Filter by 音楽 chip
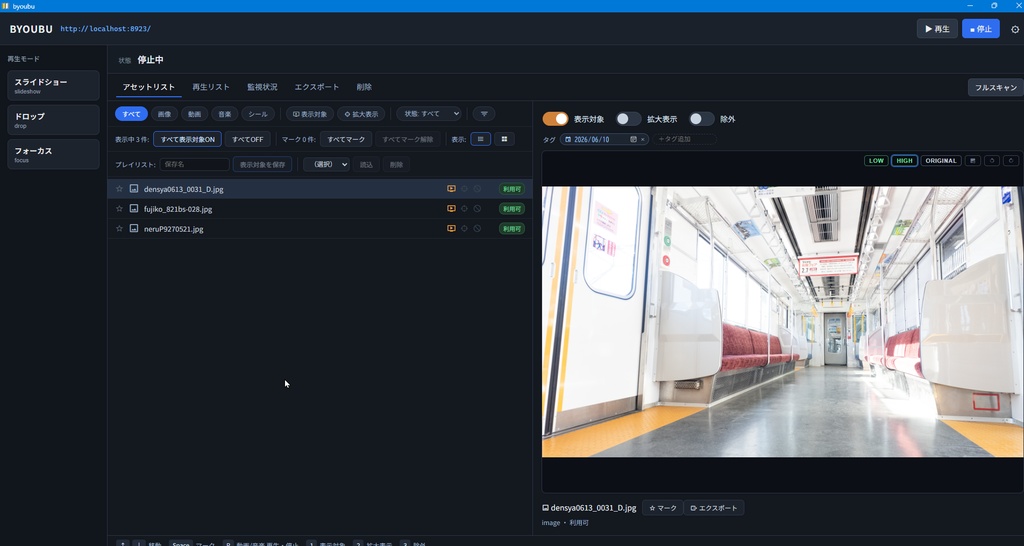This screenshot has height=546, width=1024. point(225,114)
